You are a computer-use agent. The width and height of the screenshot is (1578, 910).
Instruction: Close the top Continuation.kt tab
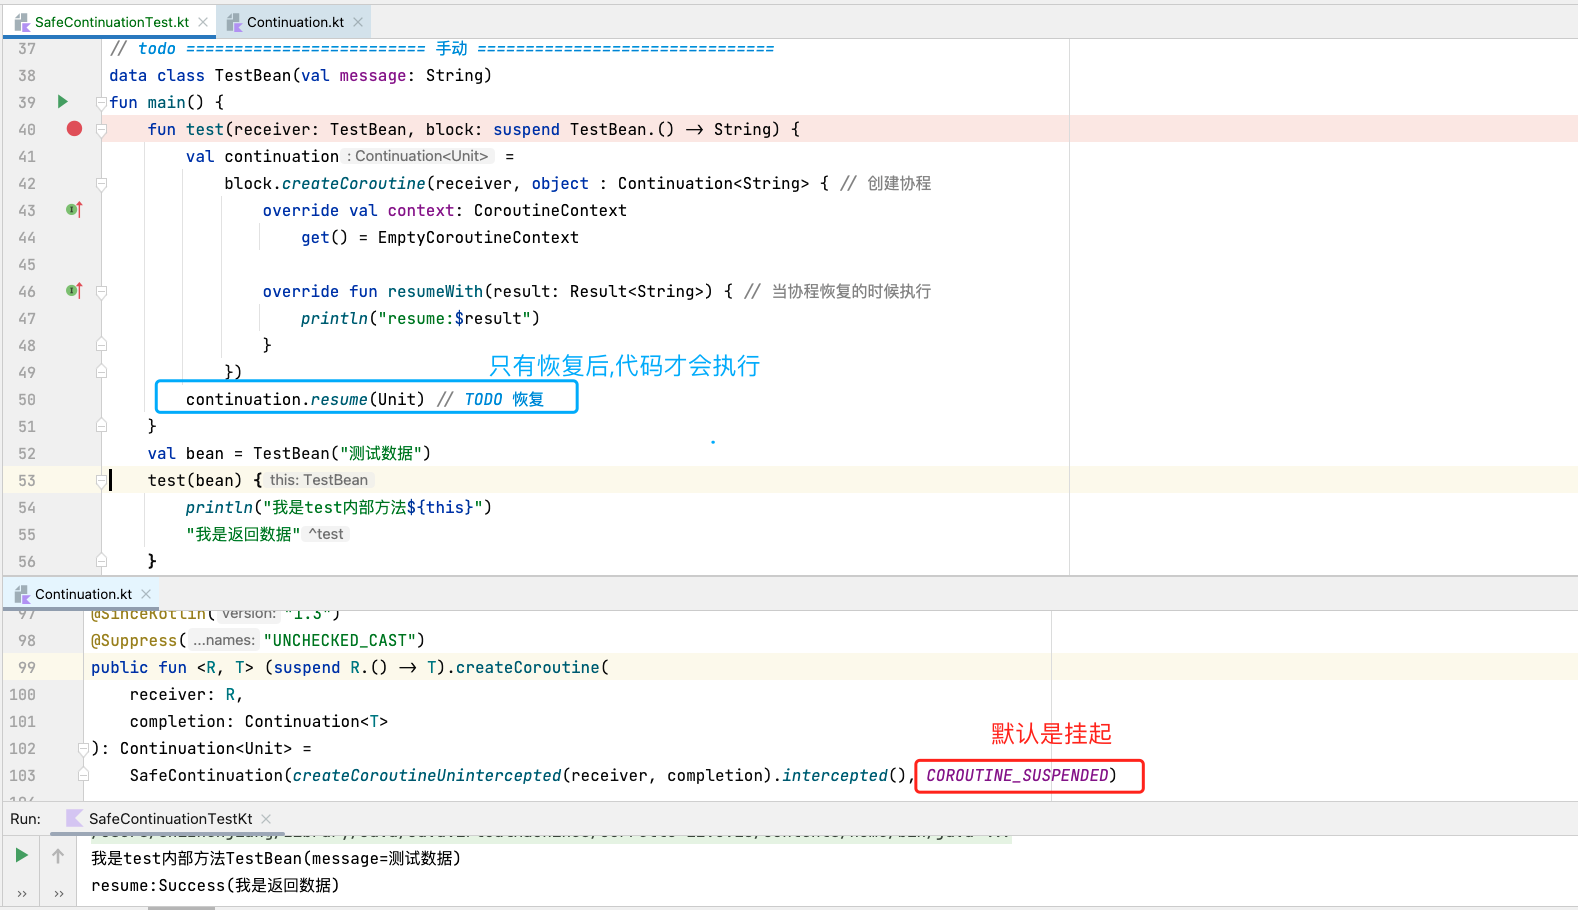(x=358, y=22)
